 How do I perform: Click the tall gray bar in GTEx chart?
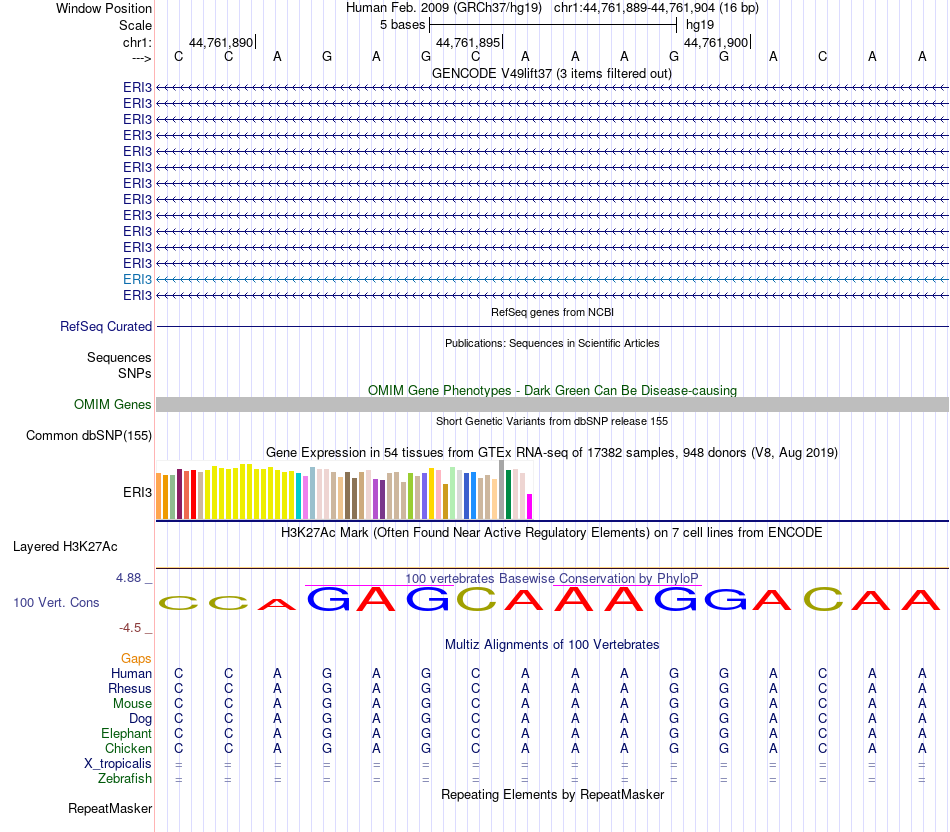502,490
